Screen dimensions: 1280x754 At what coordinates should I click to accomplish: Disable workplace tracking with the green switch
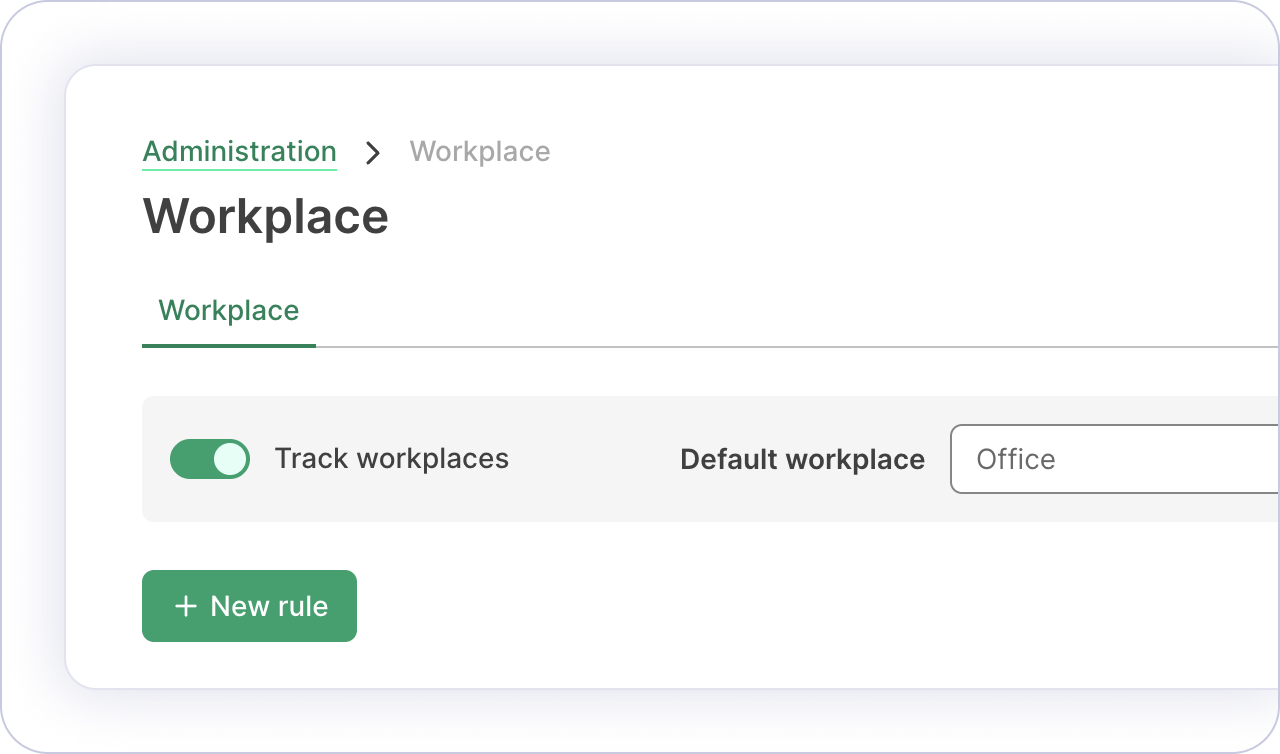click(x=210, y=459)
